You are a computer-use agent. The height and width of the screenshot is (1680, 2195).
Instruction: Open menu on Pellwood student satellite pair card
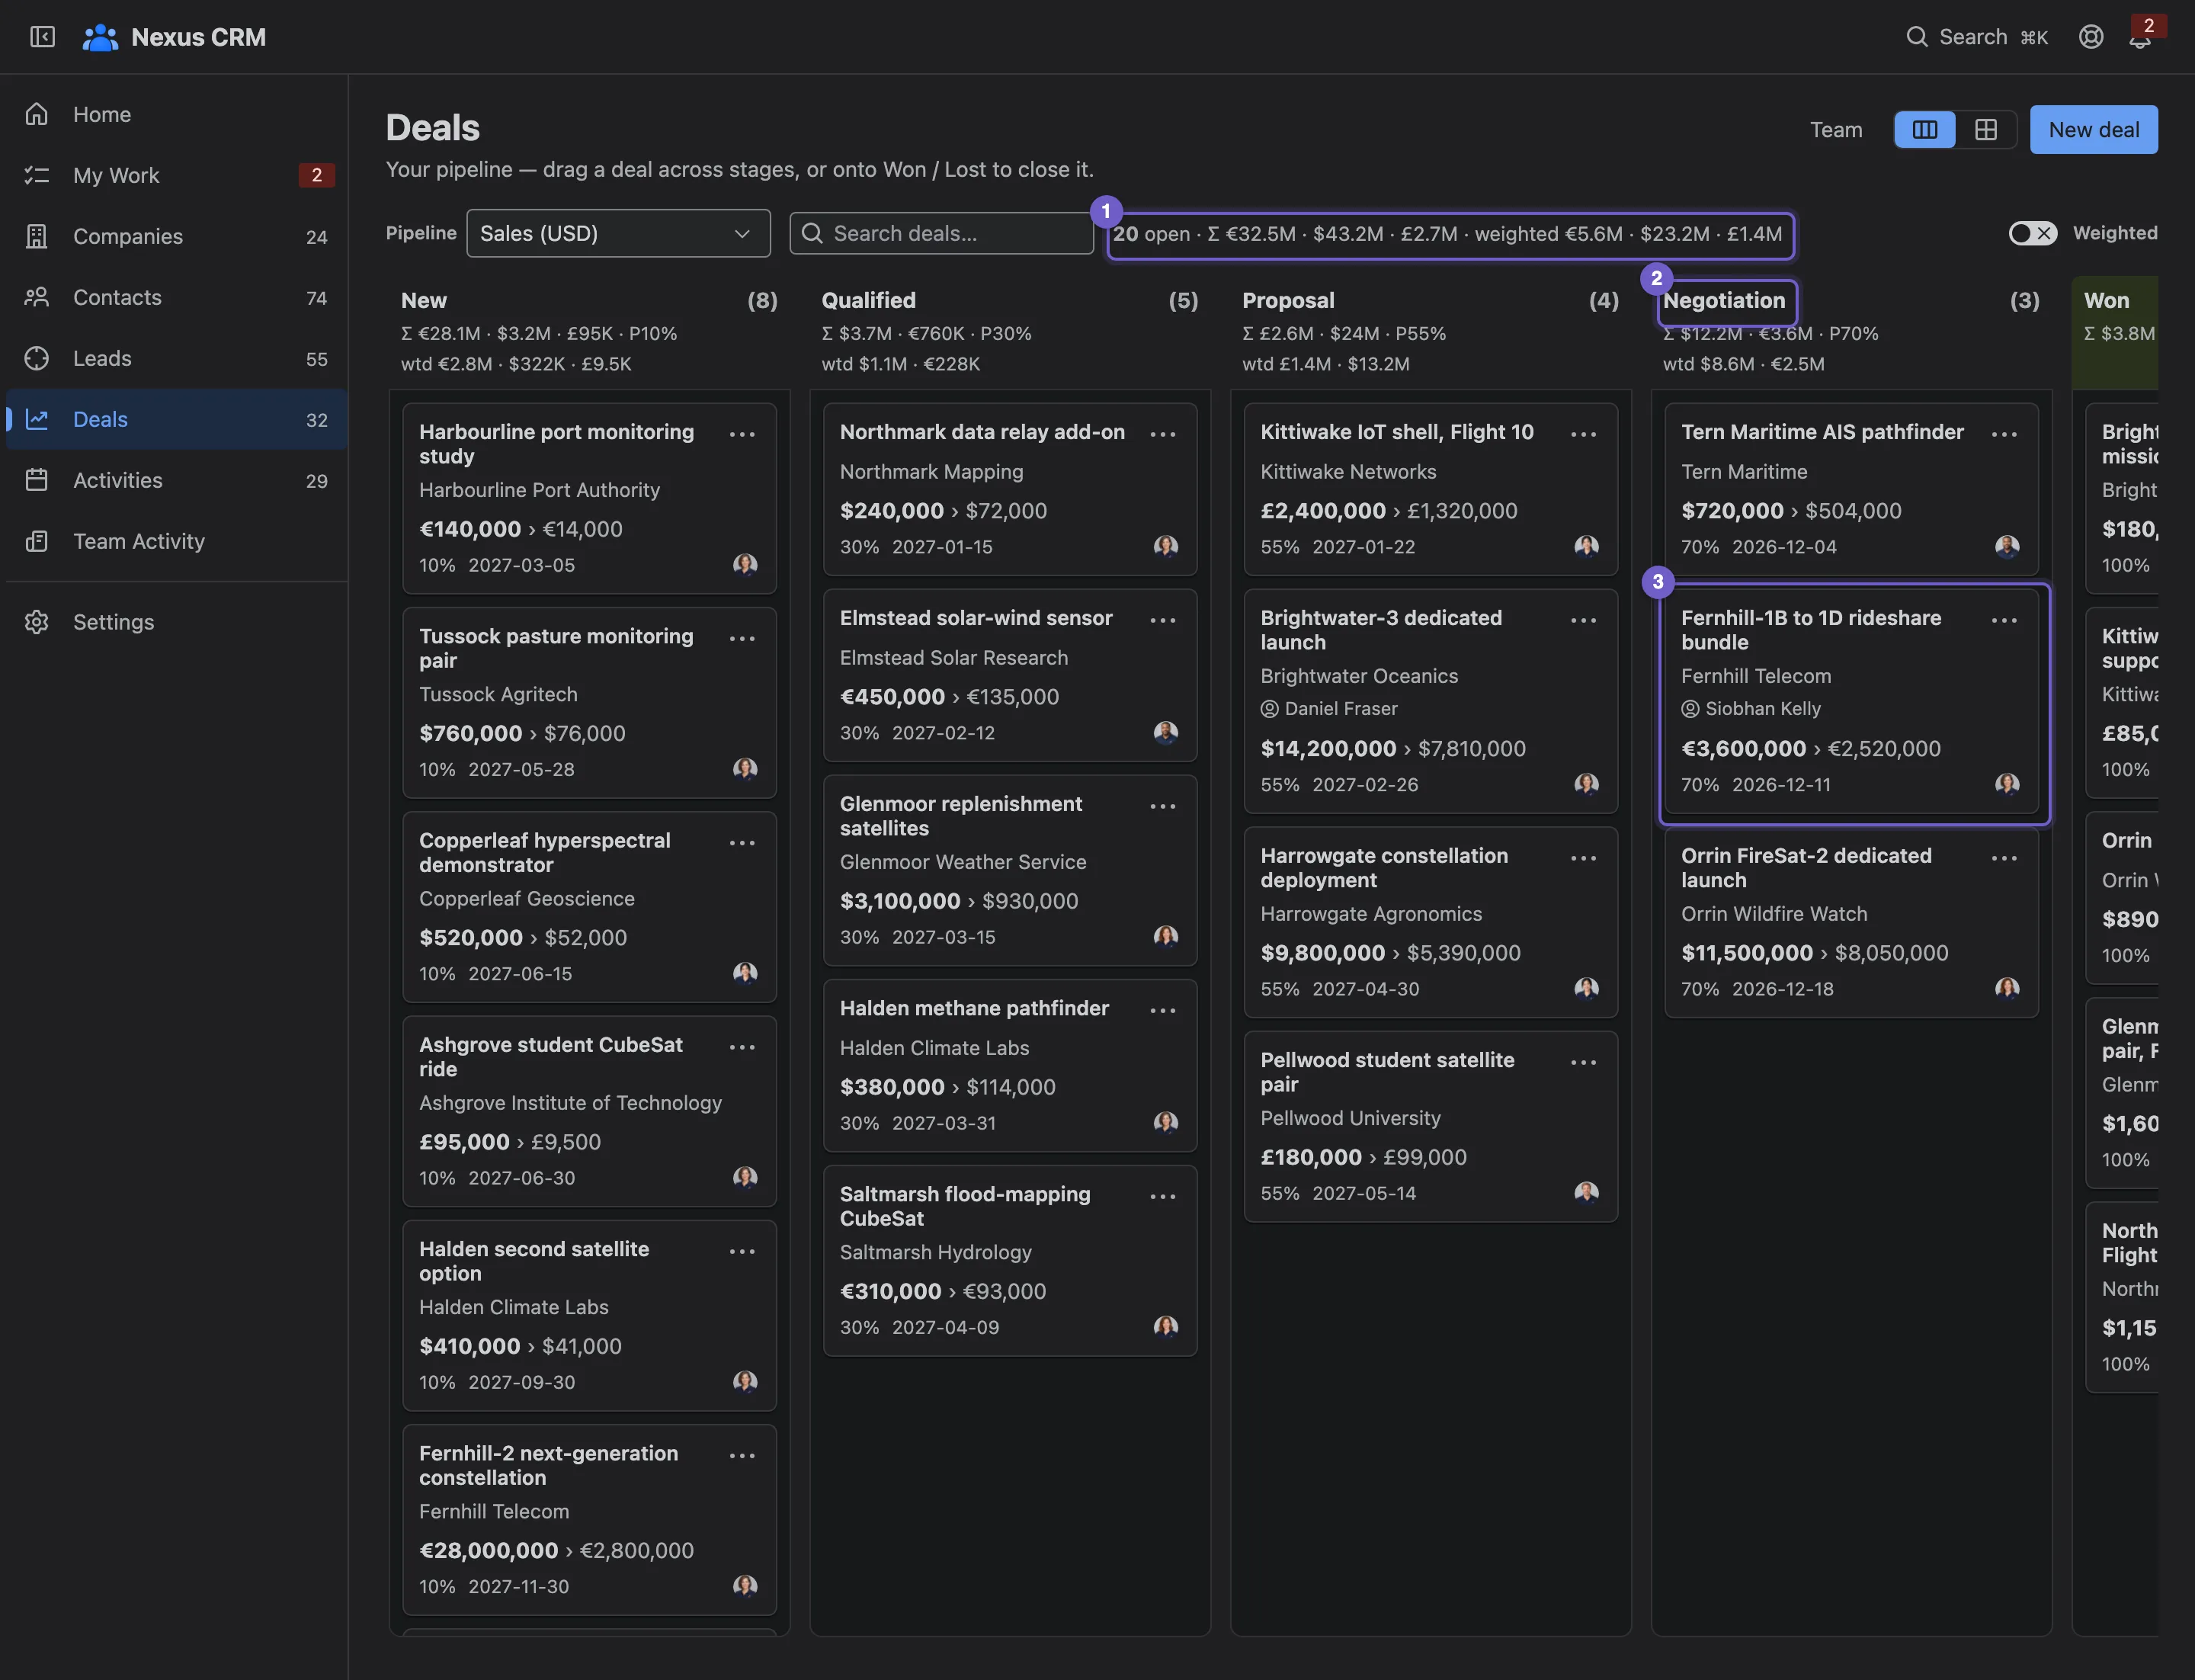click(x=1584, y=1062)
